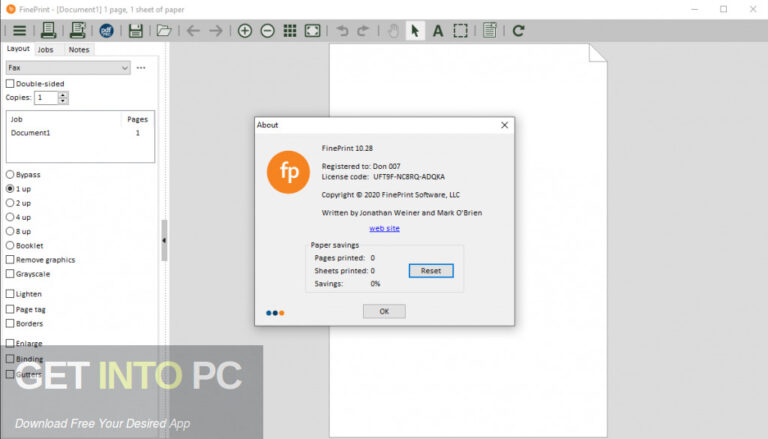The height and width of the screenshot is (439, 768).
Task: Select Document1 in the job list
Action: (30, 133)
